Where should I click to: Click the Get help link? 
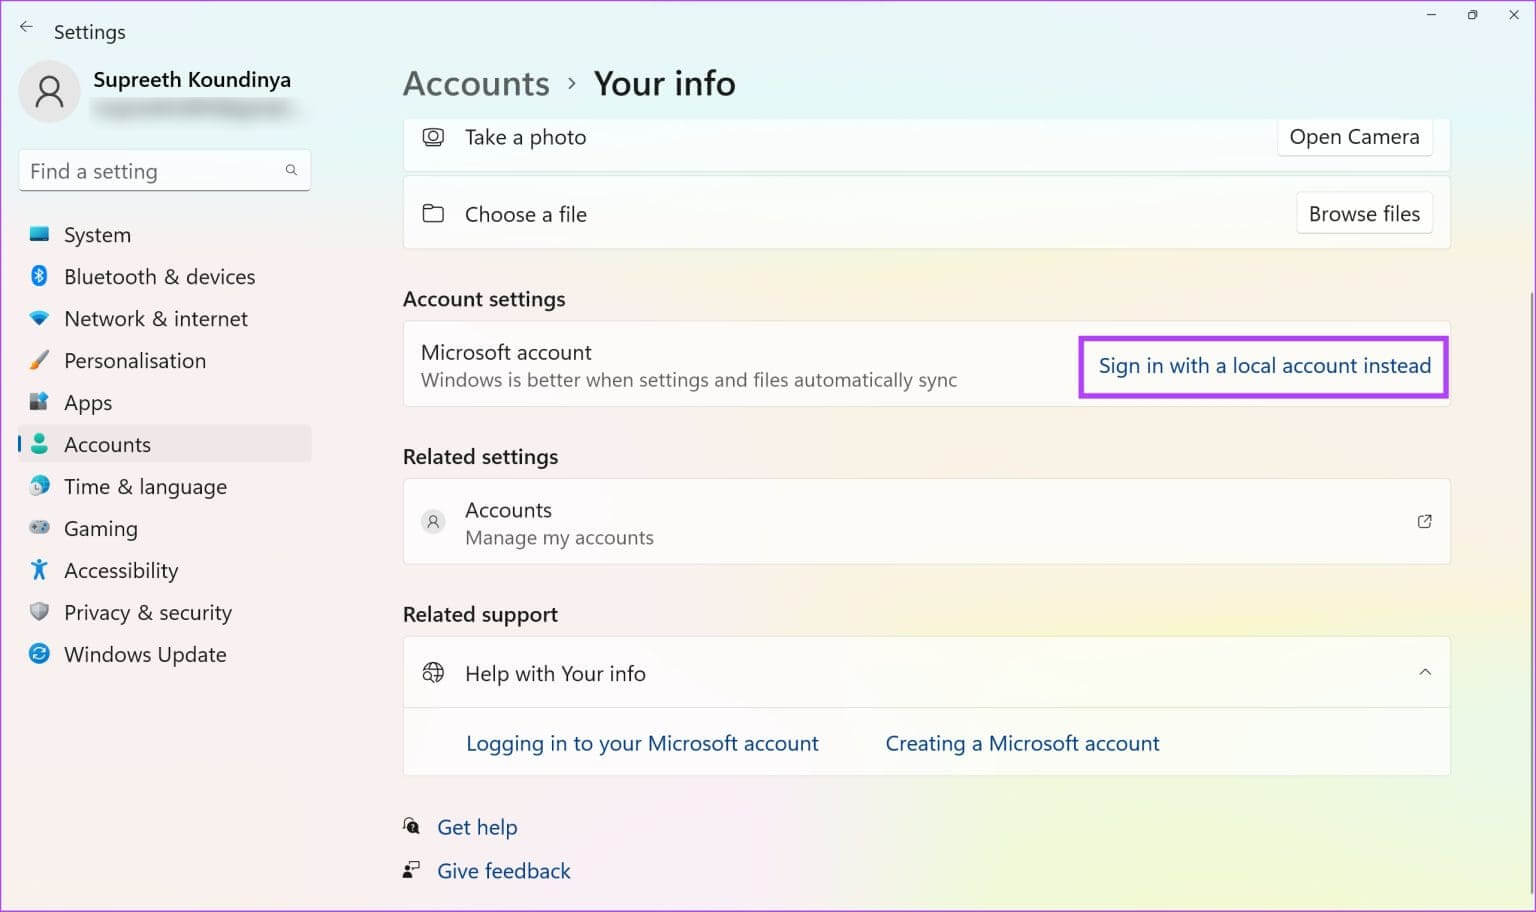pos(477,827)
